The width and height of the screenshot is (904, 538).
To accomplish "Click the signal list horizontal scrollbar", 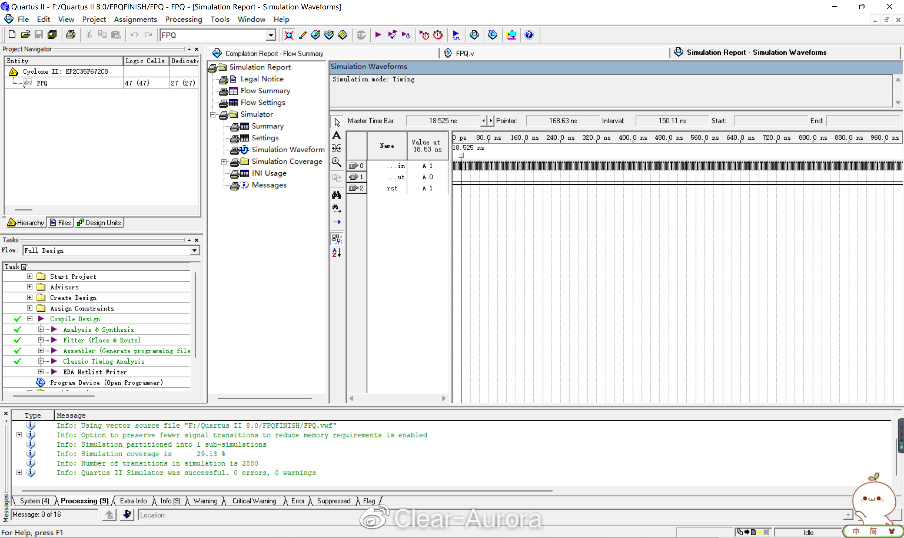I will [x=397, y=398].
